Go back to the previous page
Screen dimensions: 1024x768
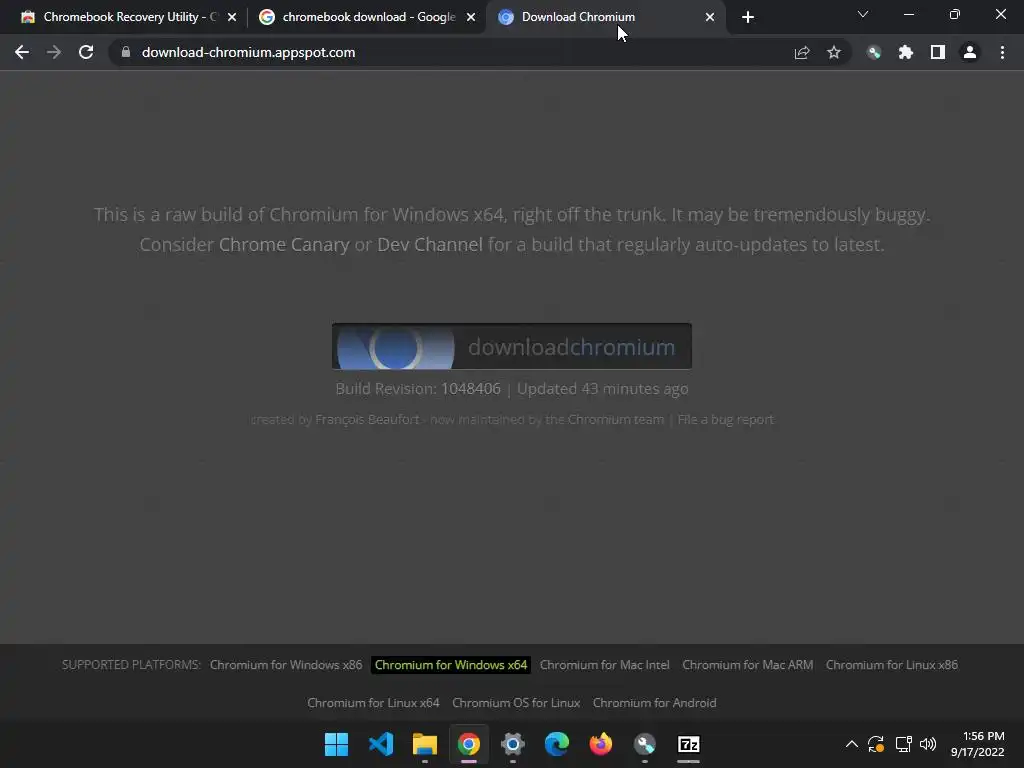point(22,52)
